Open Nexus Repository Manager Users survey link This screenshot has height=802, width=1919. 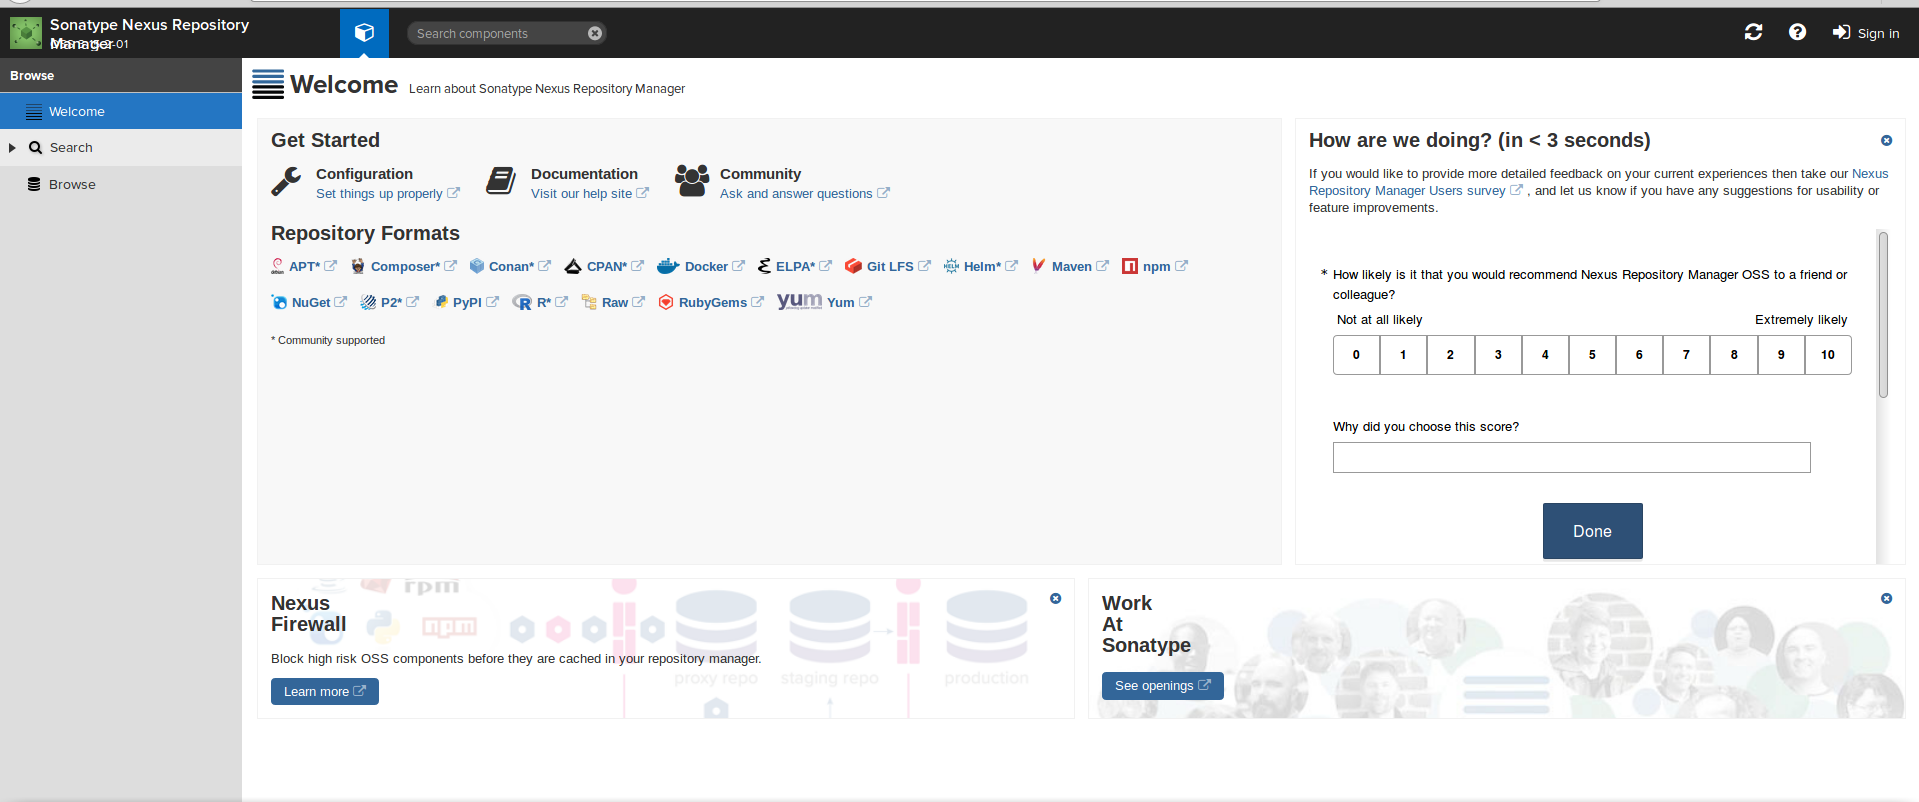[x=1598, y=182]
